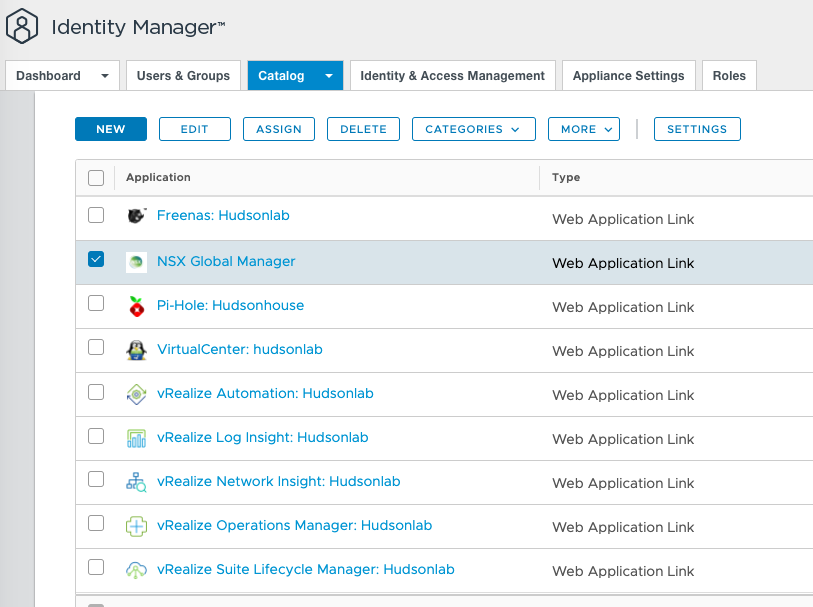Image resolution: width=813 pixels, height=607 pixels.
Task: Check the Freenas: Hudsonlab row checkbox
Action: pos(96,215)
